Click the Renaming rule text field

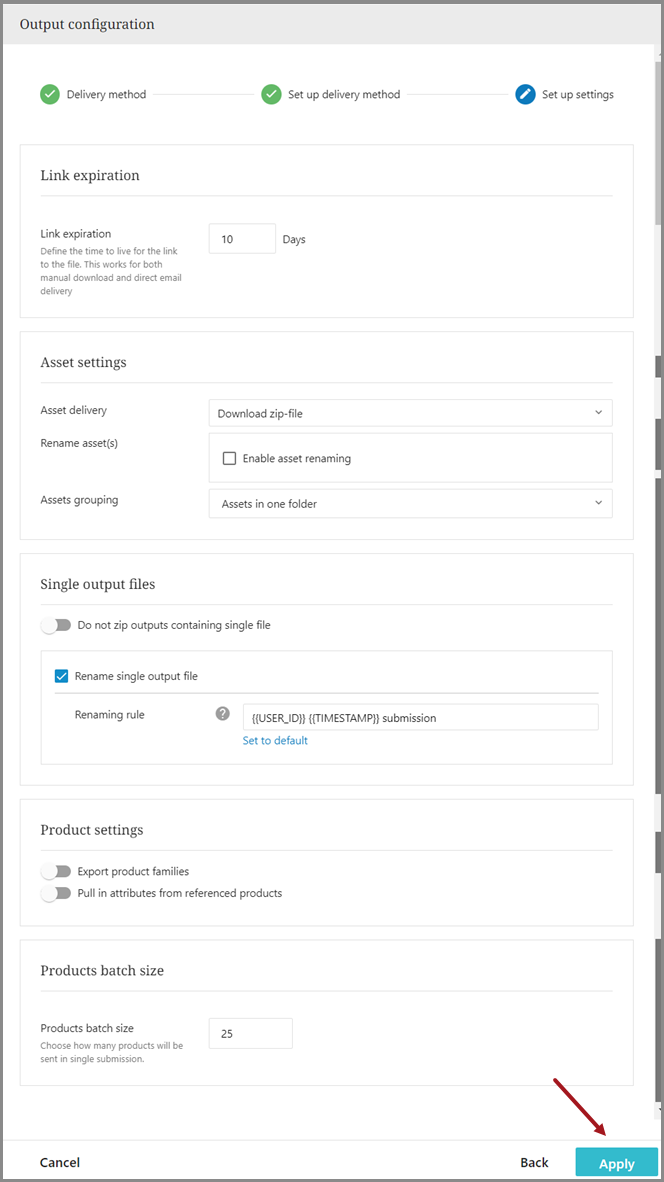tap(420, 717)
